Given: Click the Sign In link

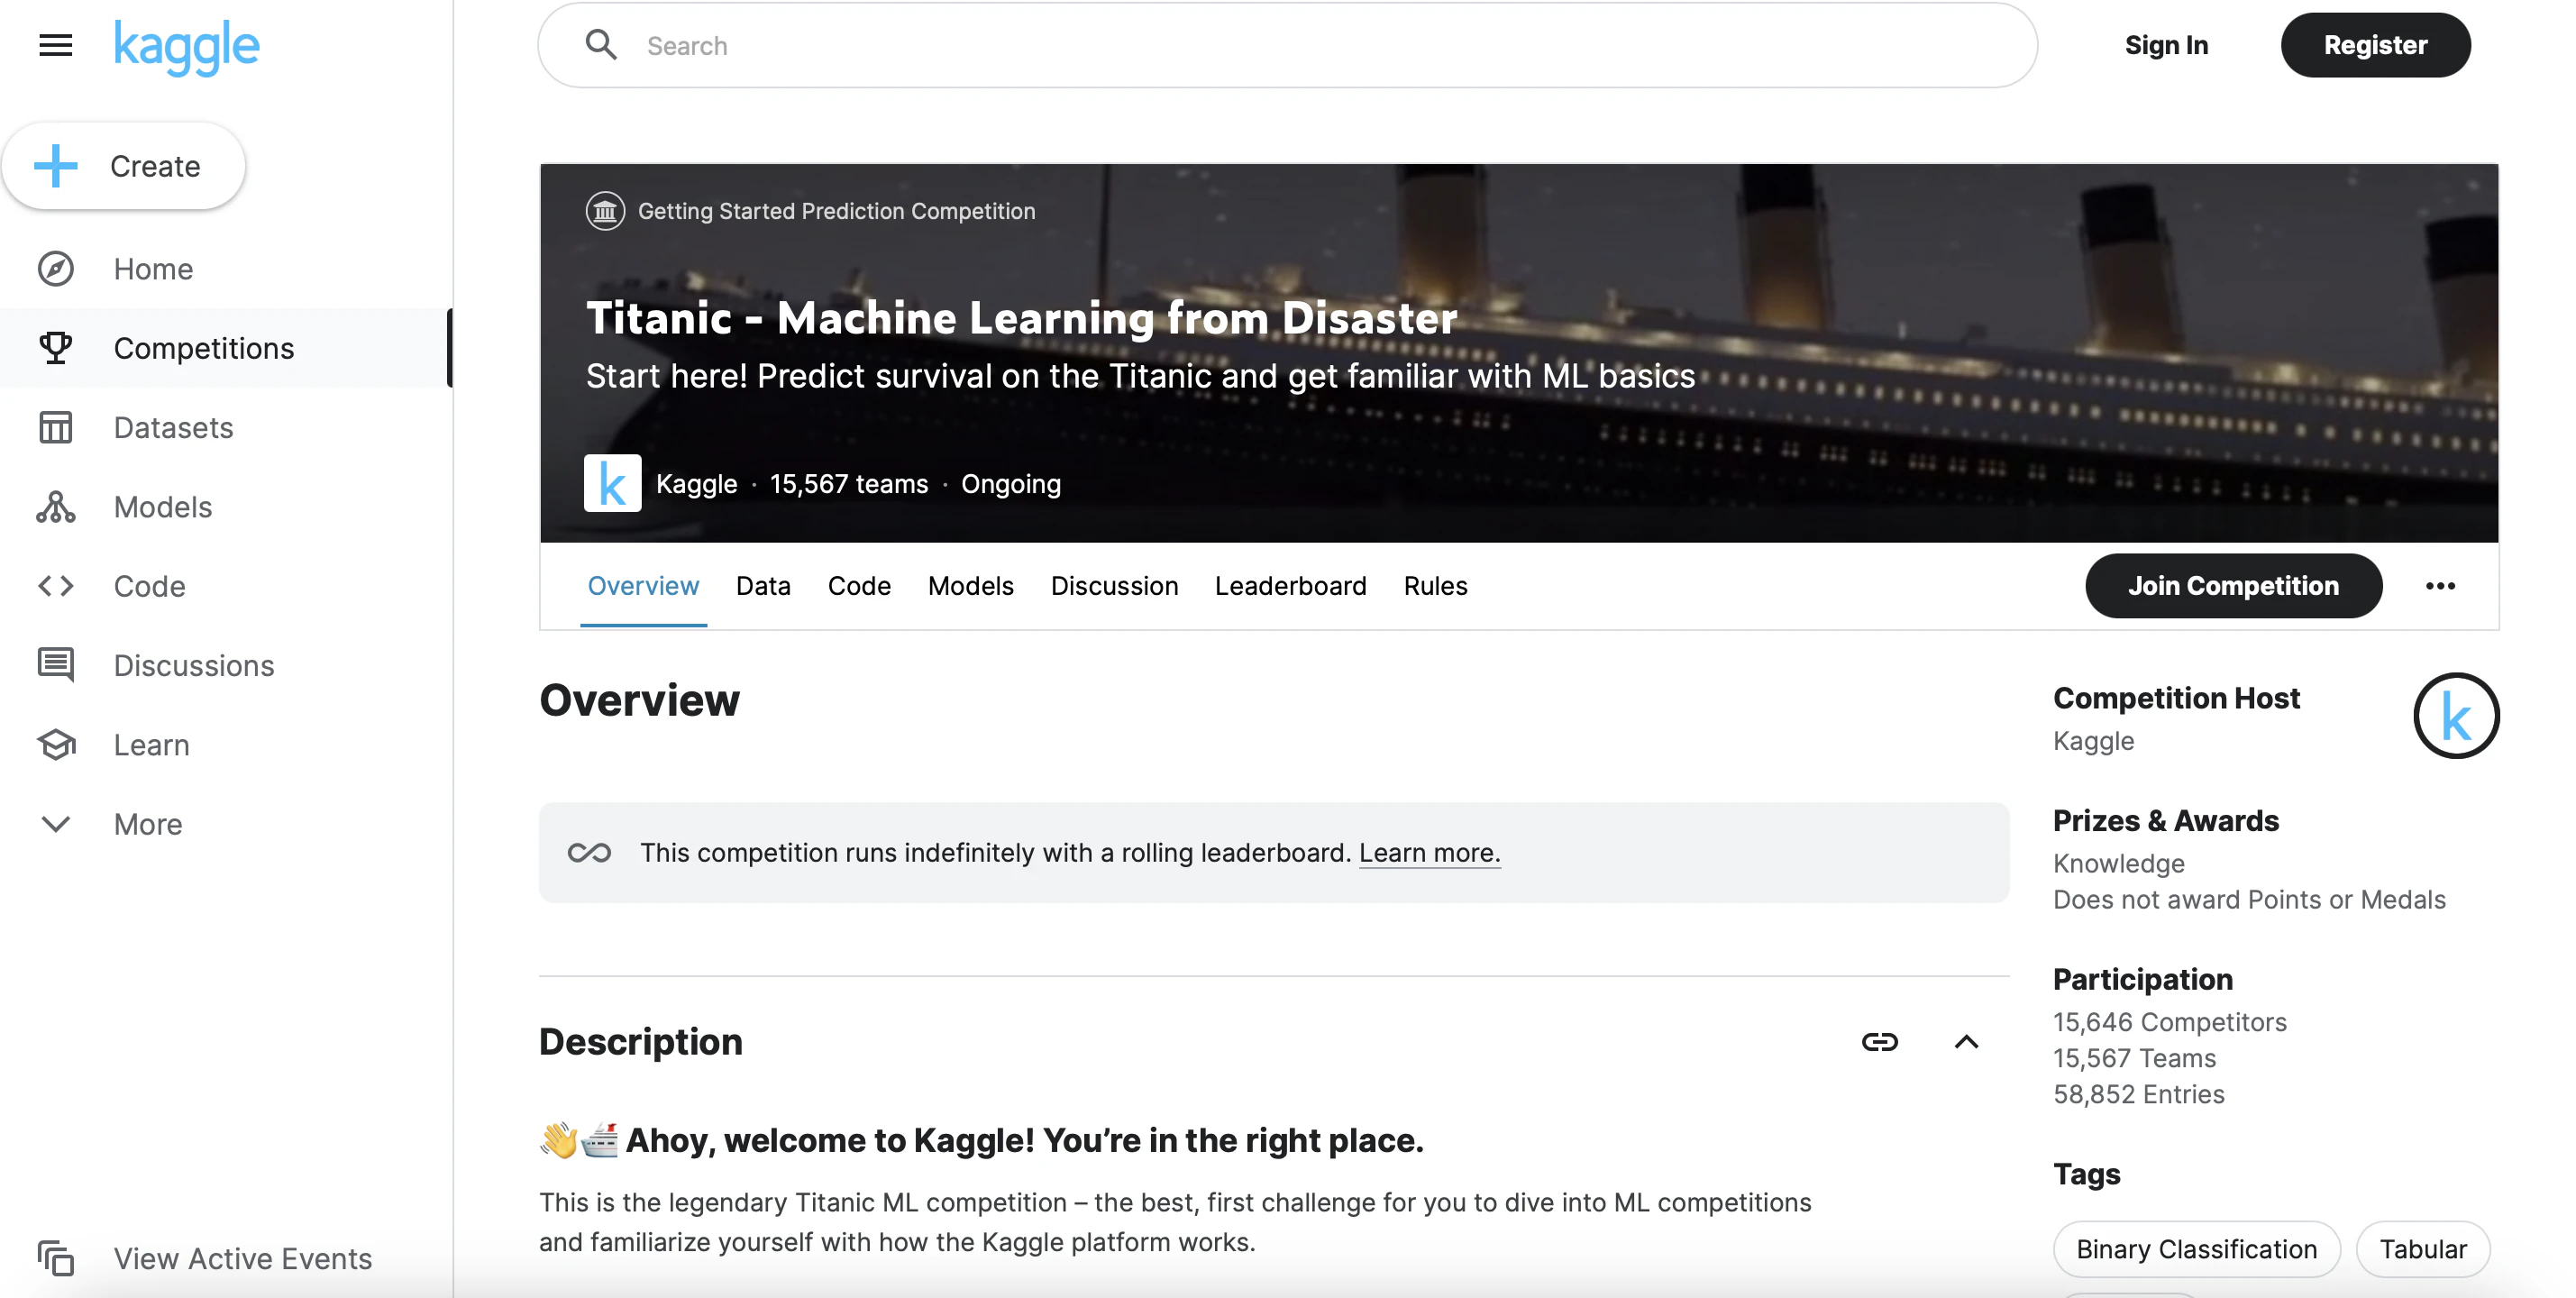Looking at the screenshot, I should tap(2166, 45).
